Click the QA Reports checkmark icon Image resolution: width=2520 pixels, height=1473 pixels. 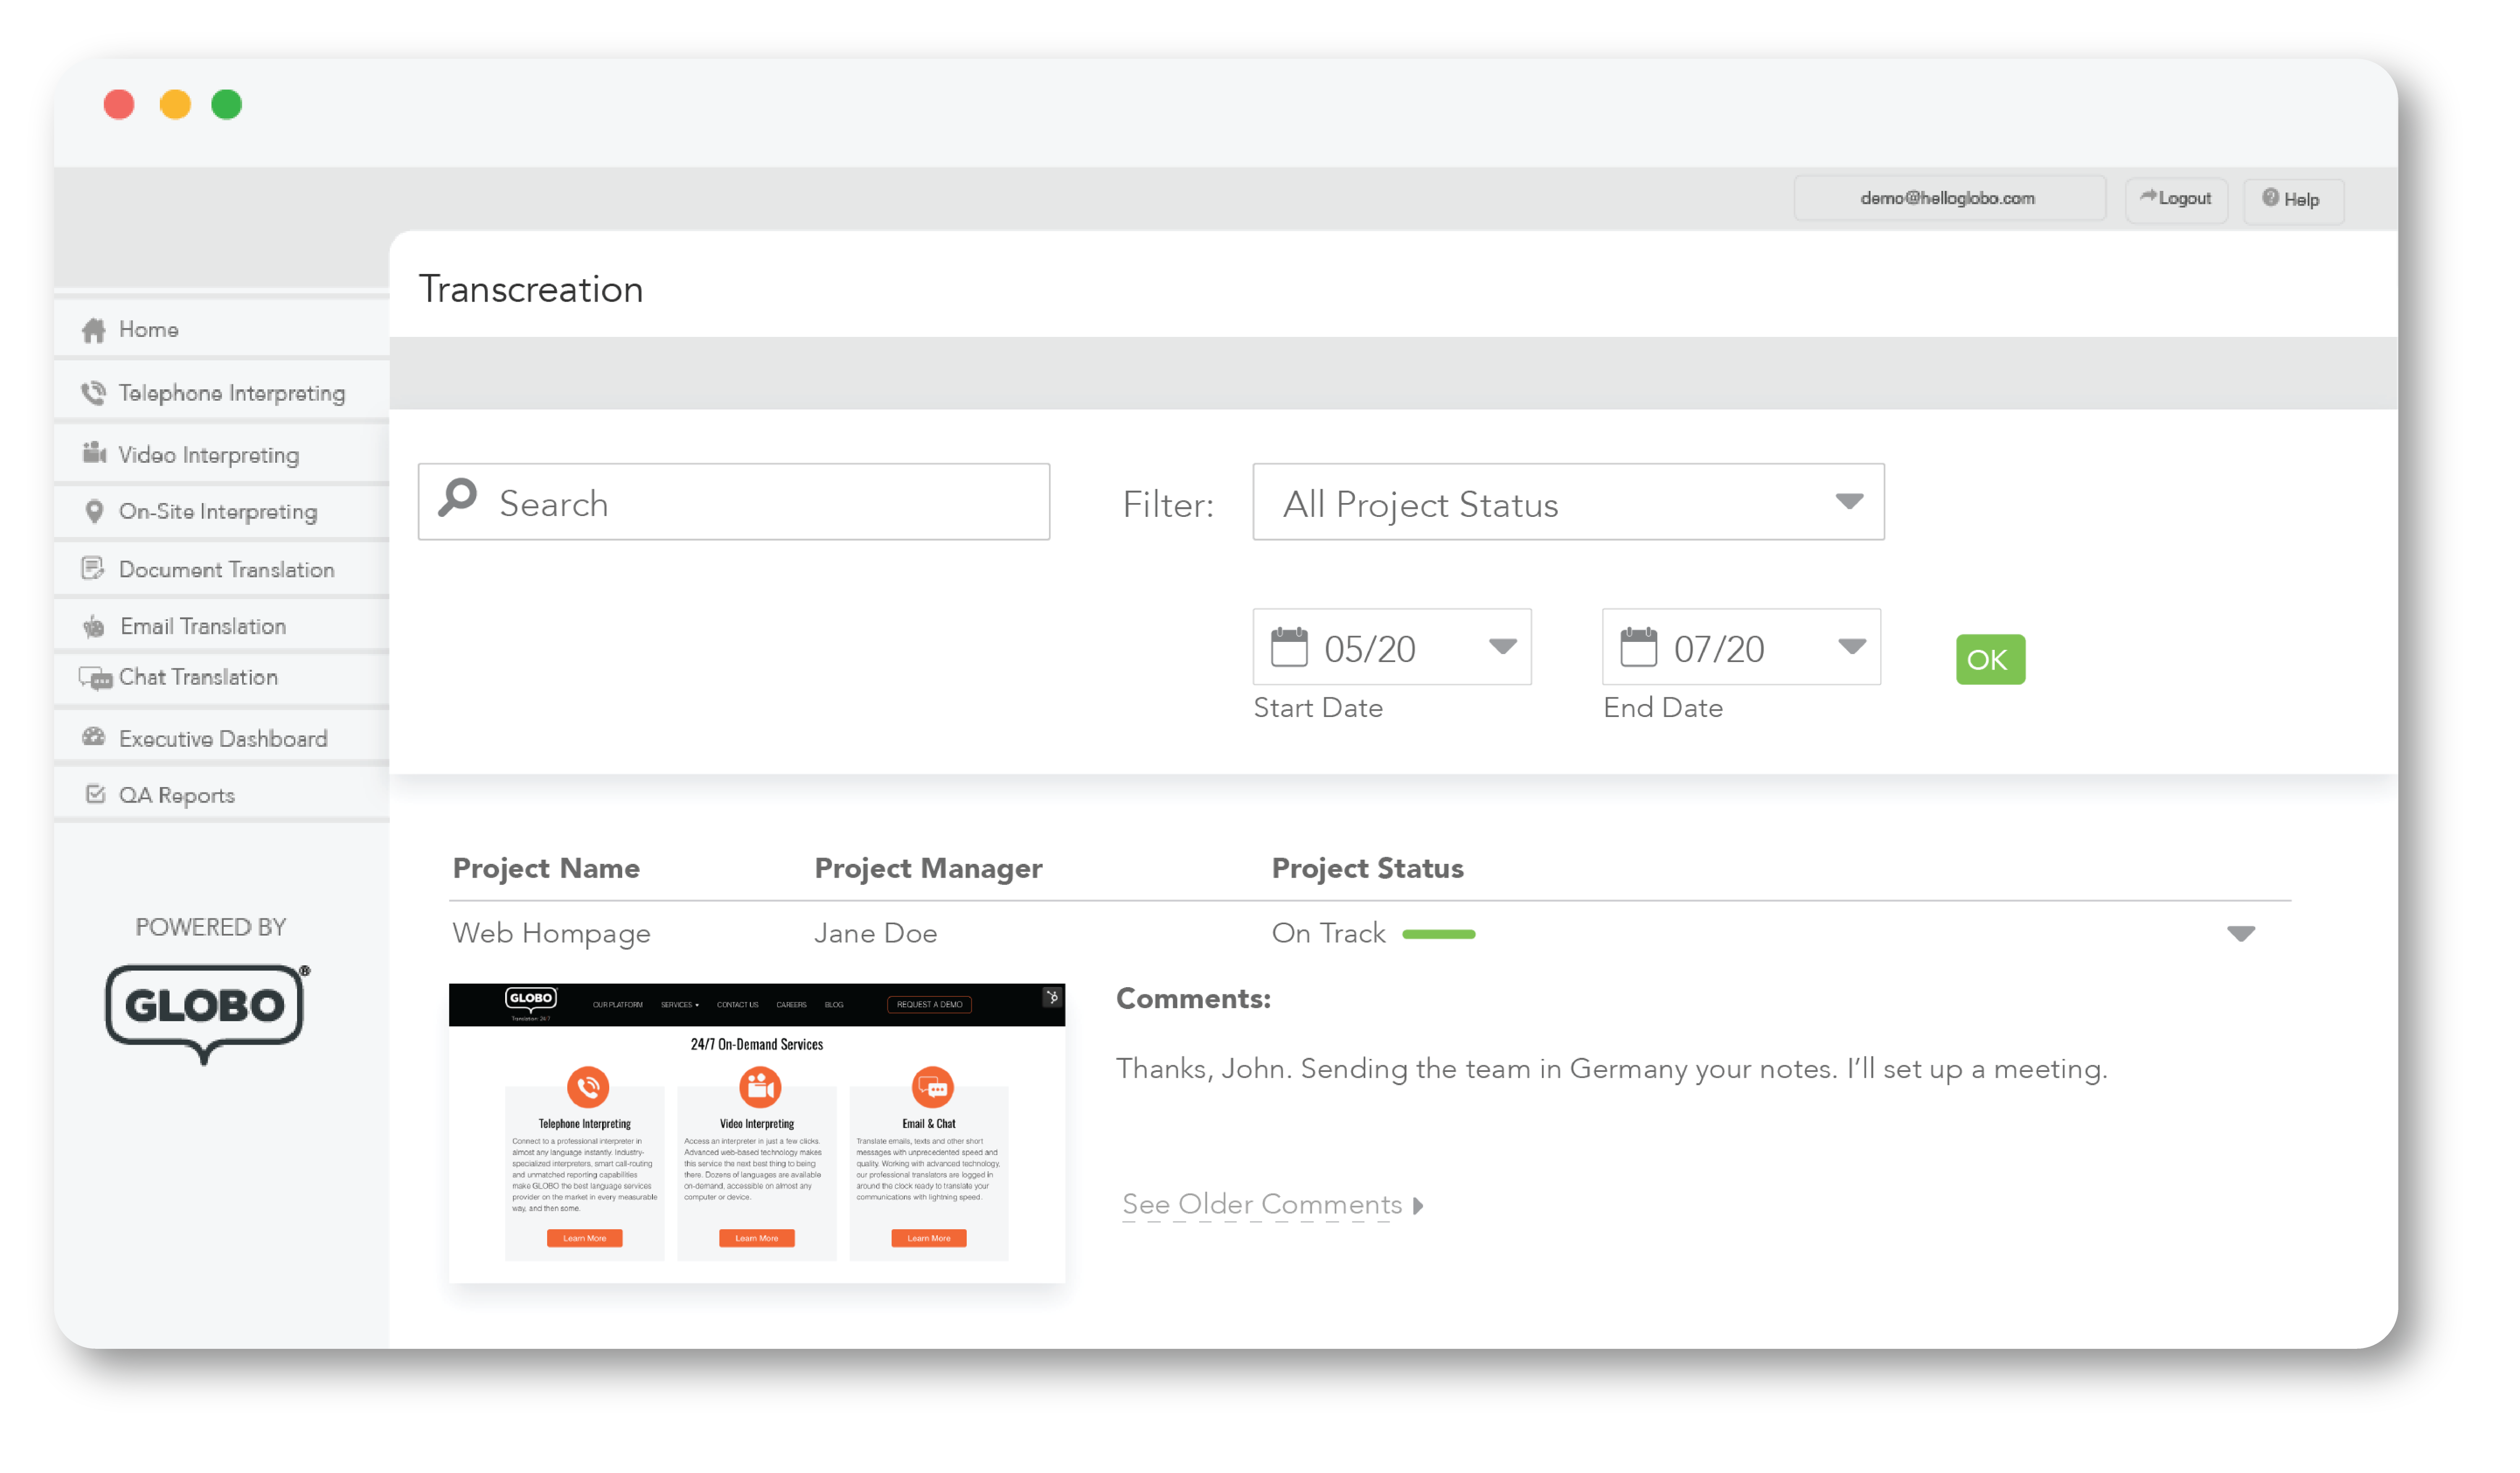(95, 795)
